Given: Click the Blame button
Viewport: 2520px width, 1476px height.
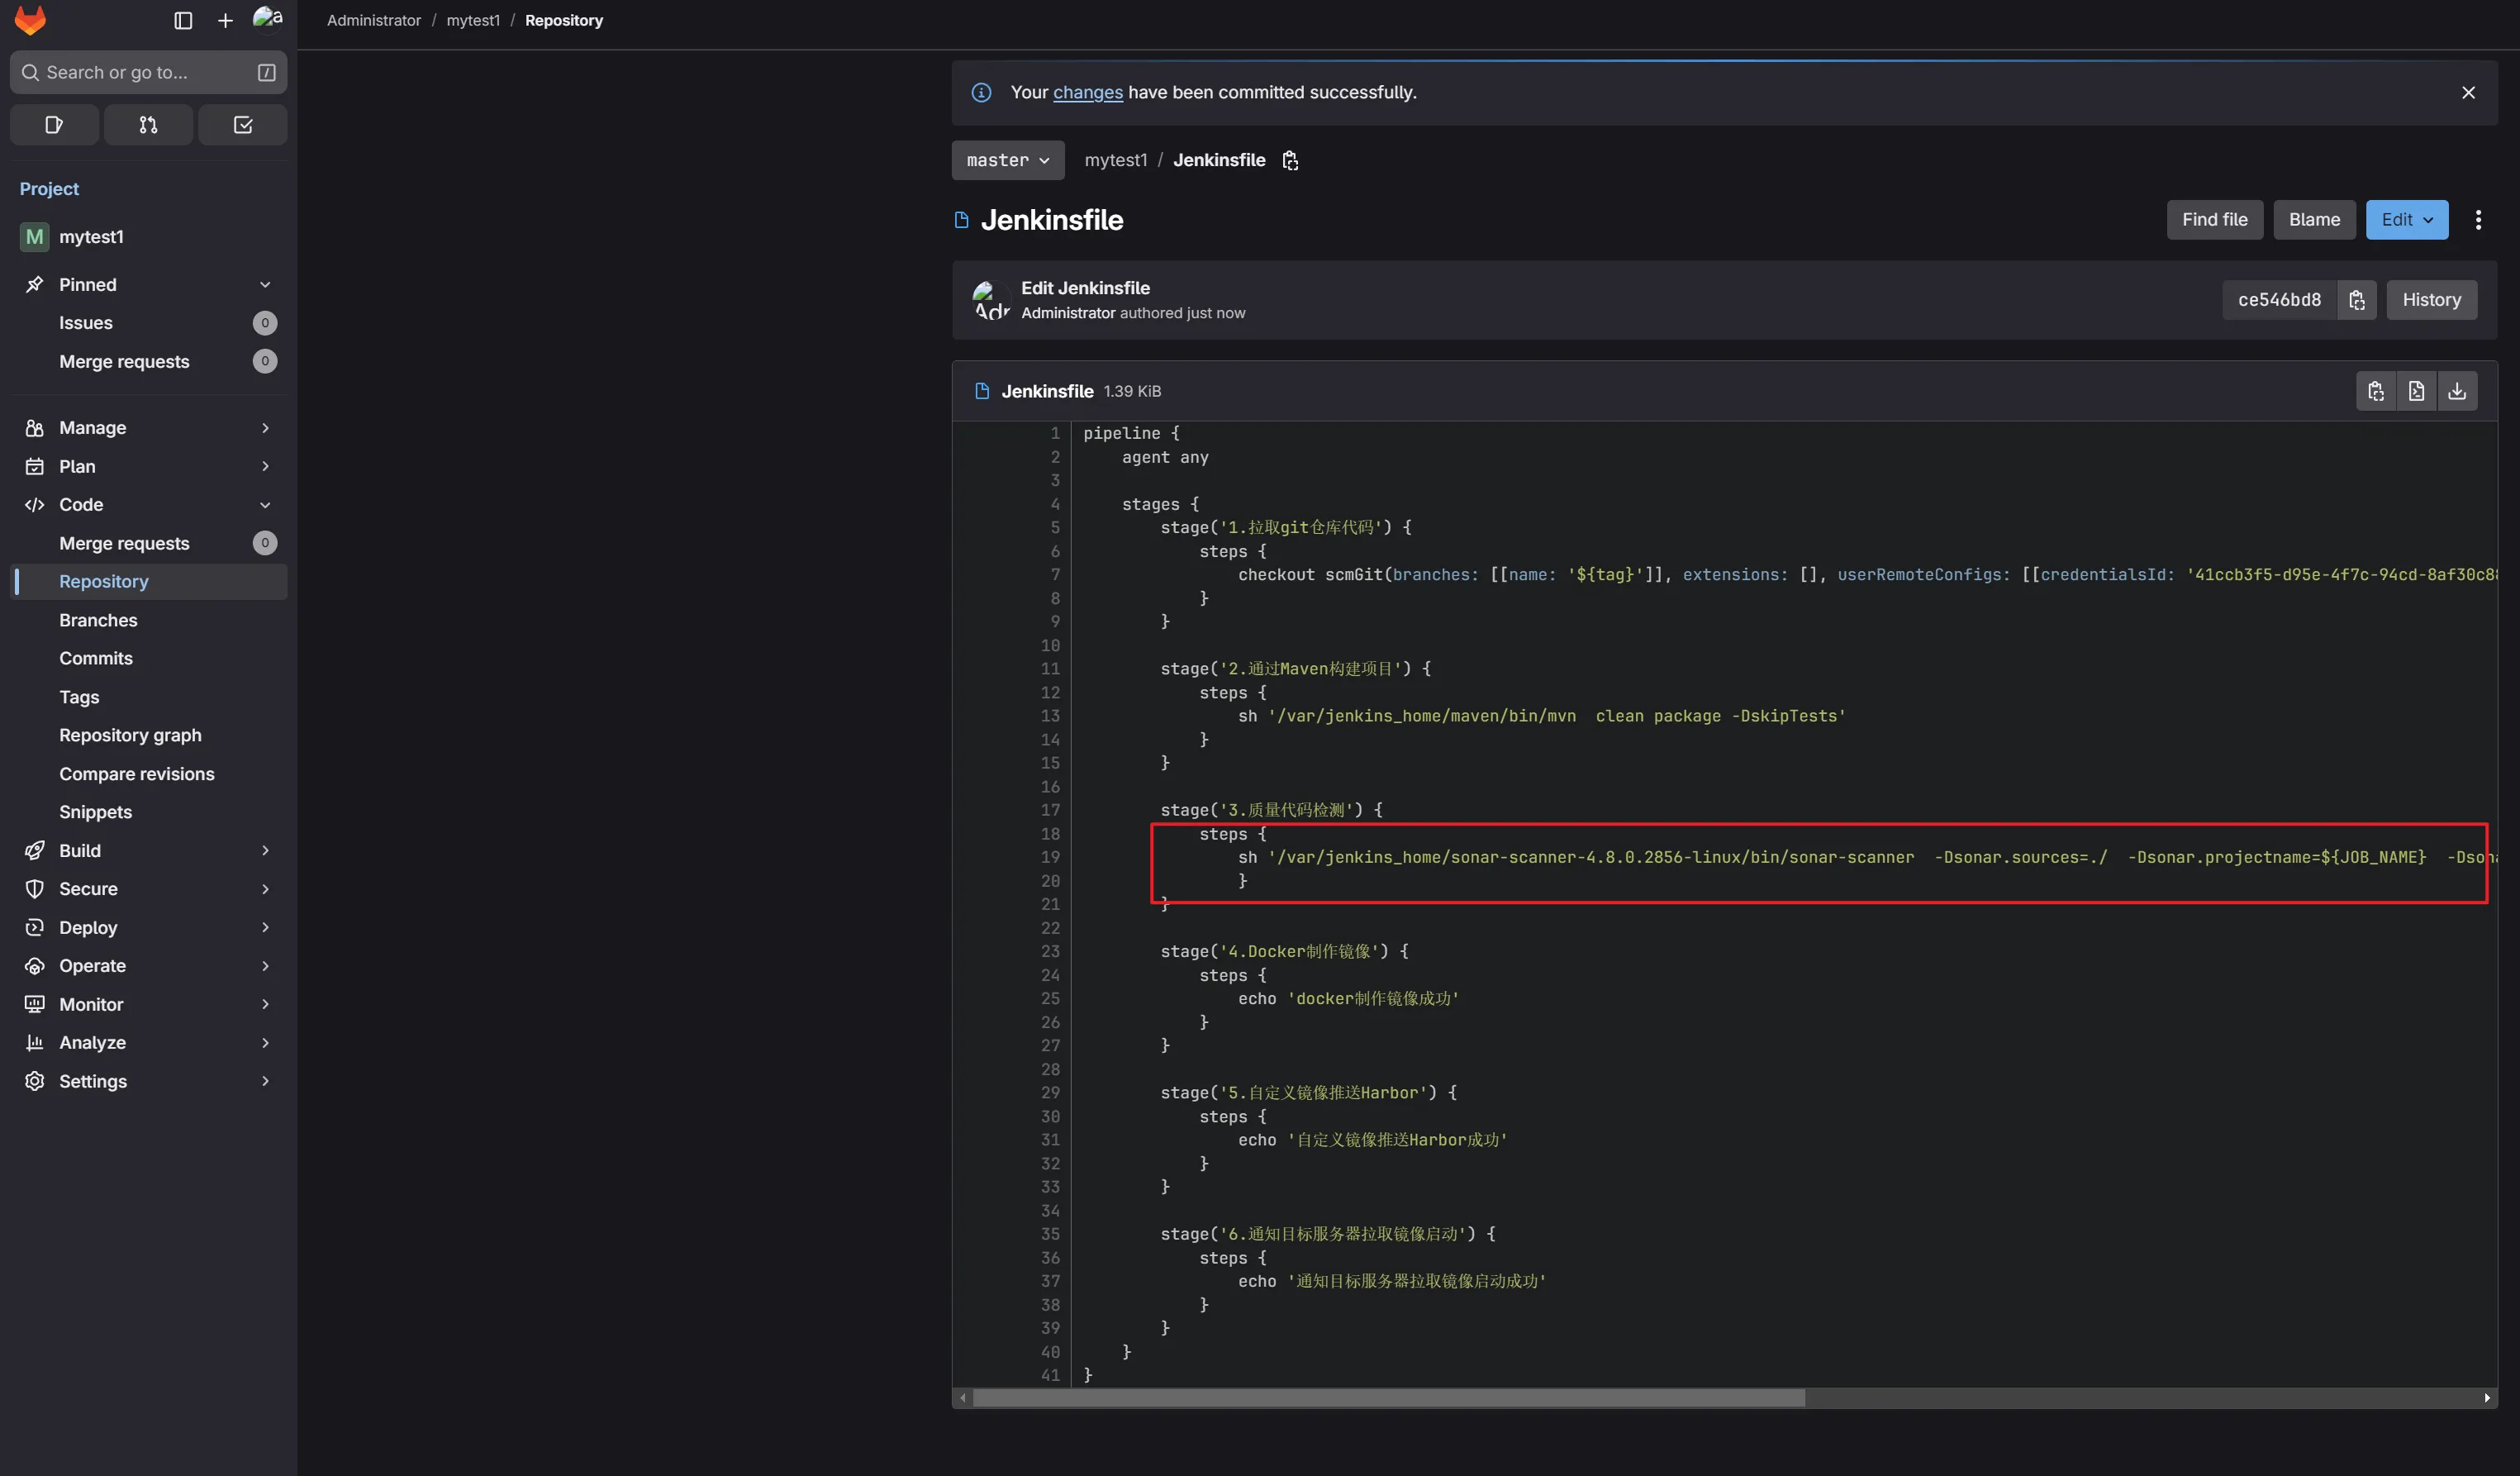Looking at the screenshot, I should coord(2314,220).
